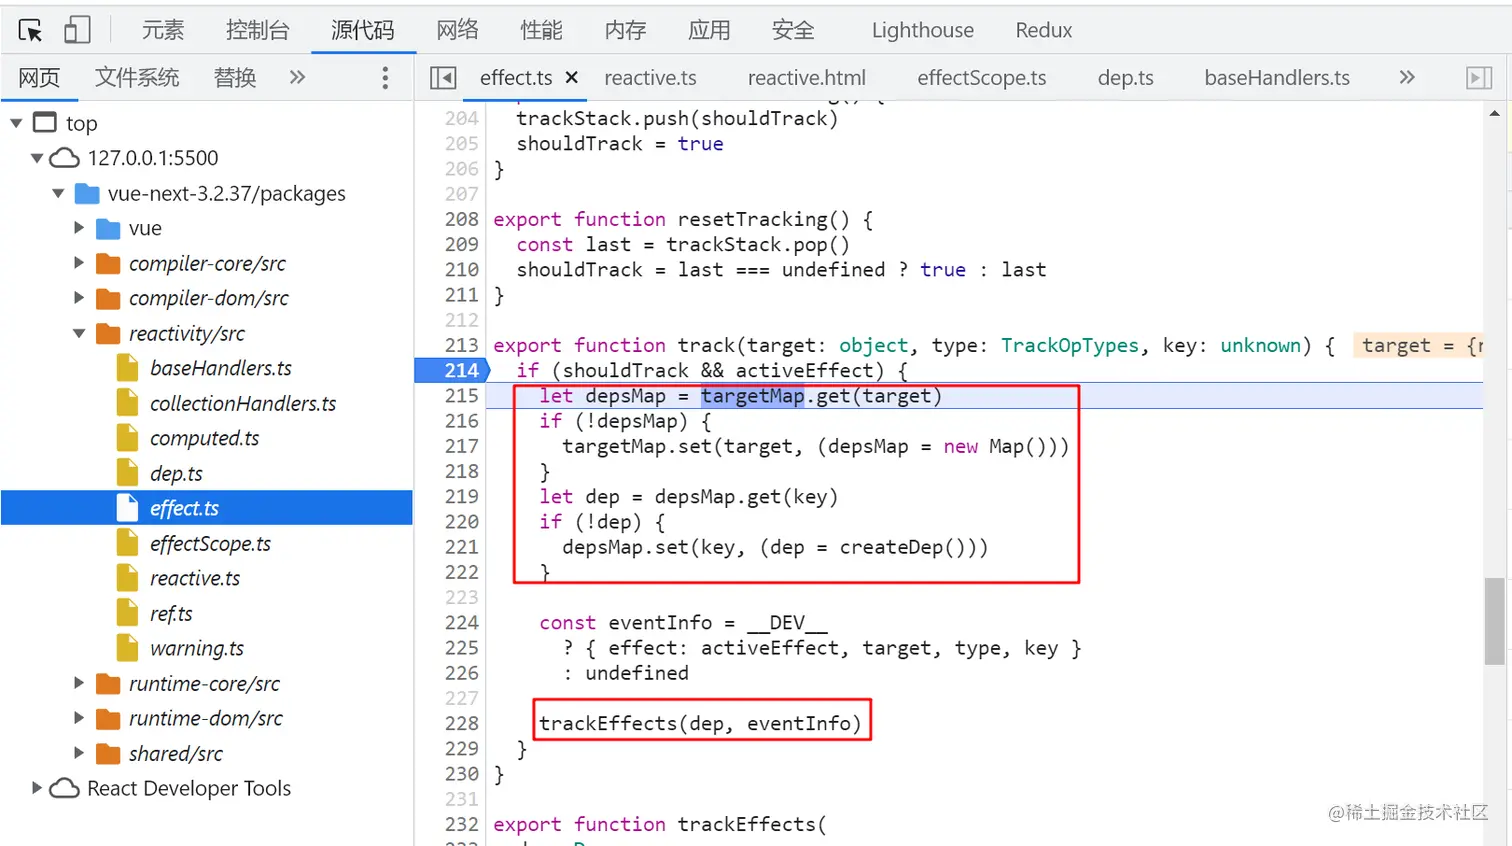Expand the vue folder arrow

79,228
